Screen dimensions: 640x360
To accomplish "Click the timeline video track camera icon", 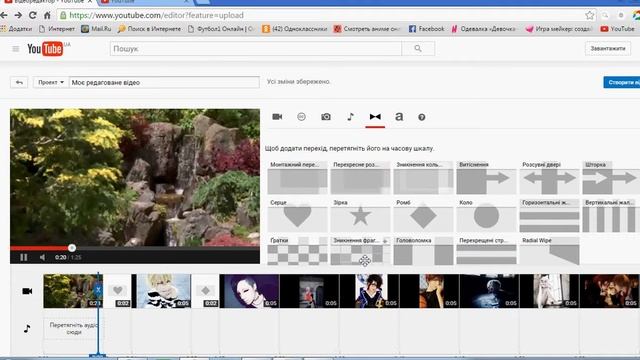I will coord(27,291).
